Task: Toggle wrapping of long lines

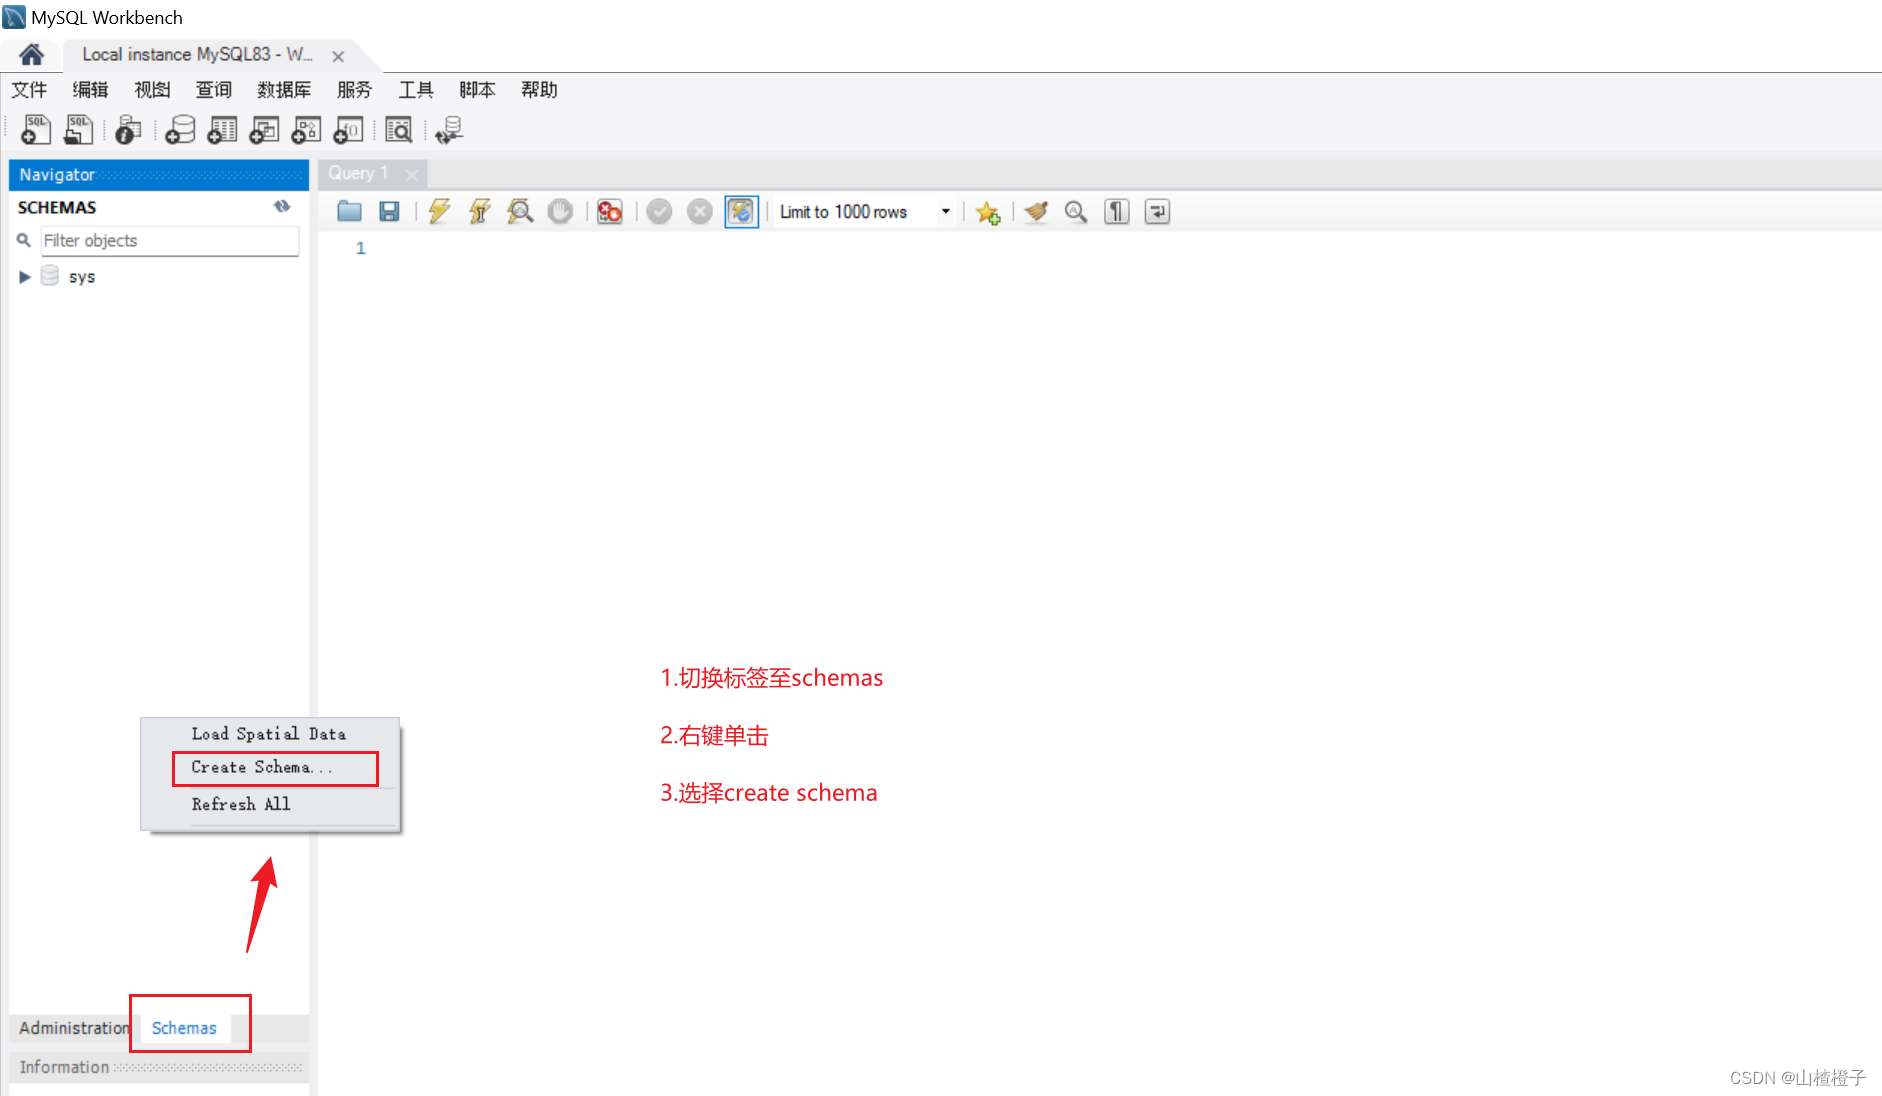Action: [1156, 211]
